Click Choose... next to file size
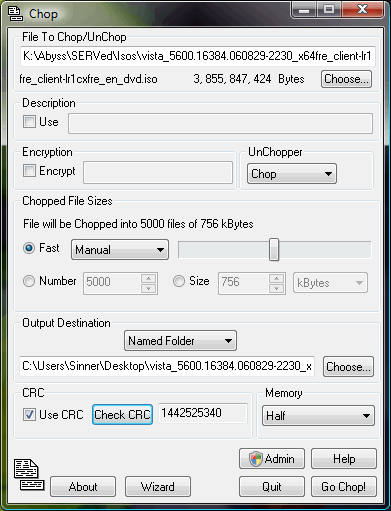391x511 pixels. 346,79
